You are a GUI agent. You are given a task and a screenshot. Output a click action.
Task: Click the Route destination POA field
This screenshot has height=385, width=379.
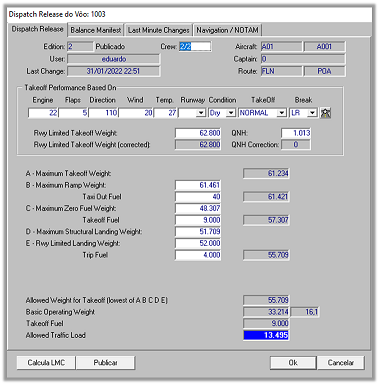(325, 71)
